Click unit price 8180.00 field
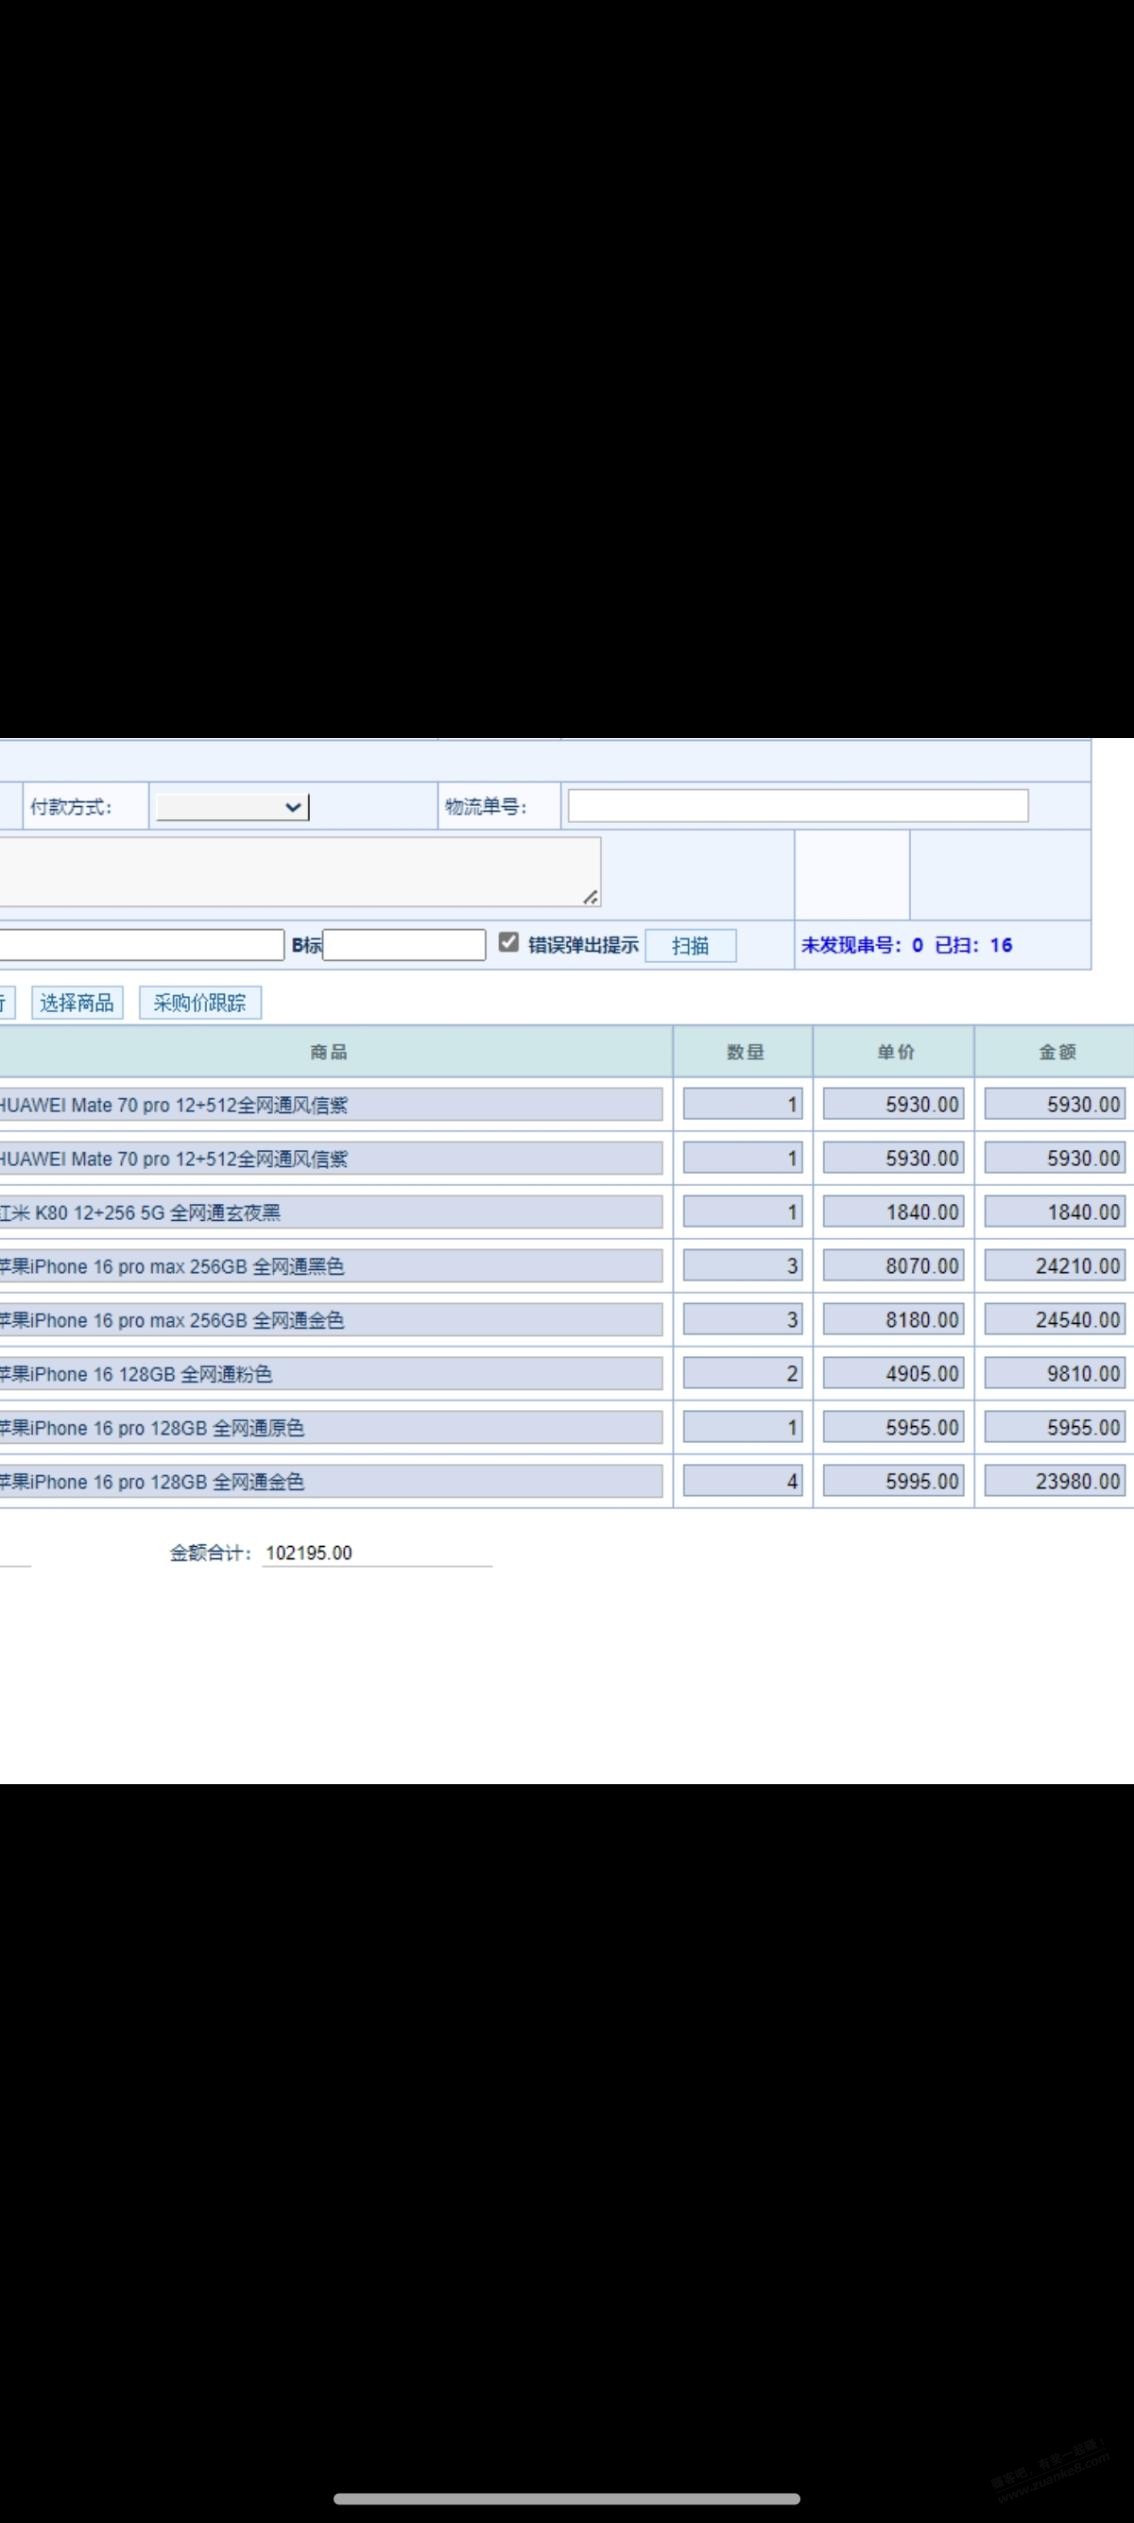The image size is (1134, 2523). tap(894, 1321)
